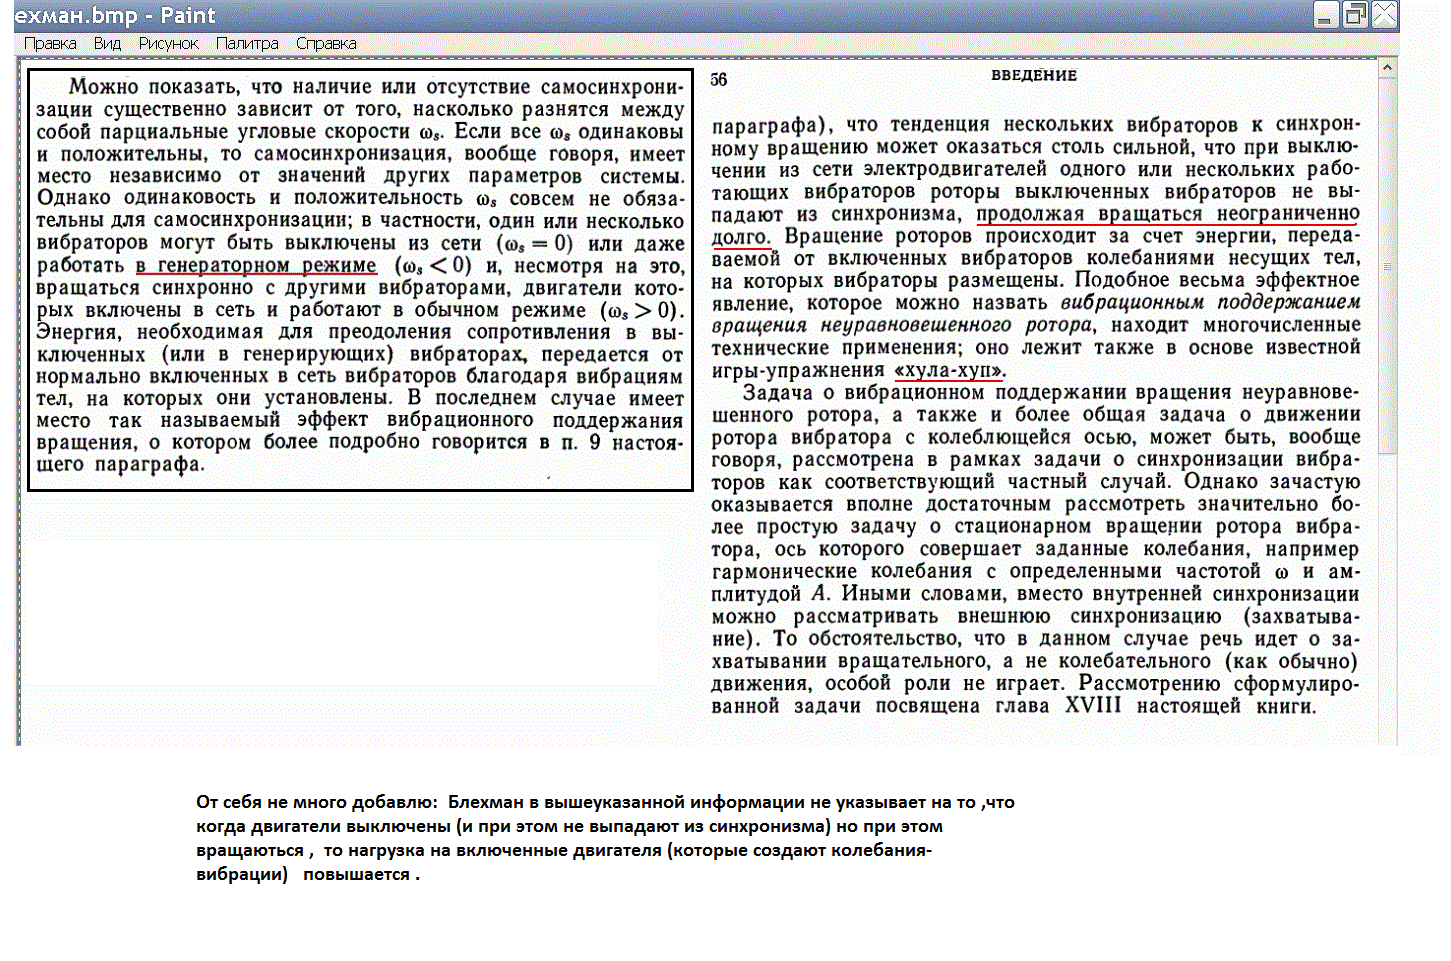Viewport: 1451px width, 961px height.
Task: Click the page number 56
Action: [x=719, y=80]
